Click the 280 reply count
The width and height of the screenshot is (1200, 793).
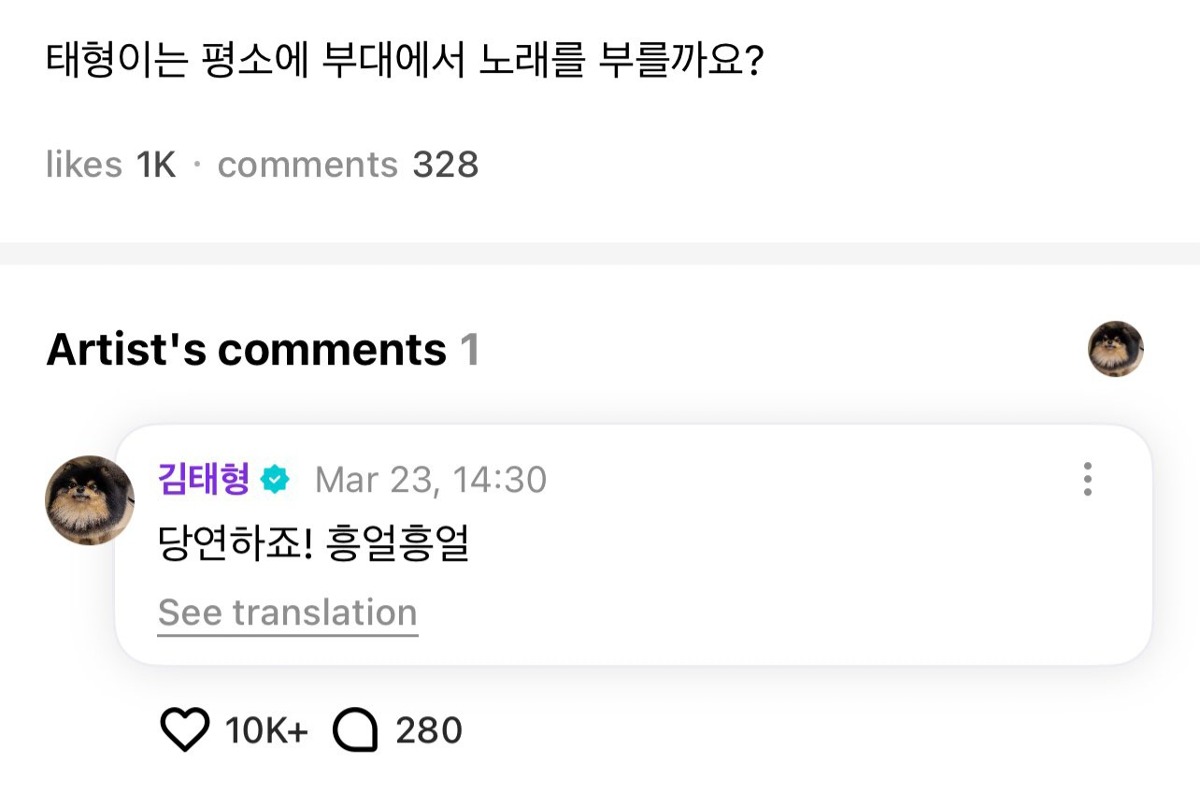(x=429, y=731)
